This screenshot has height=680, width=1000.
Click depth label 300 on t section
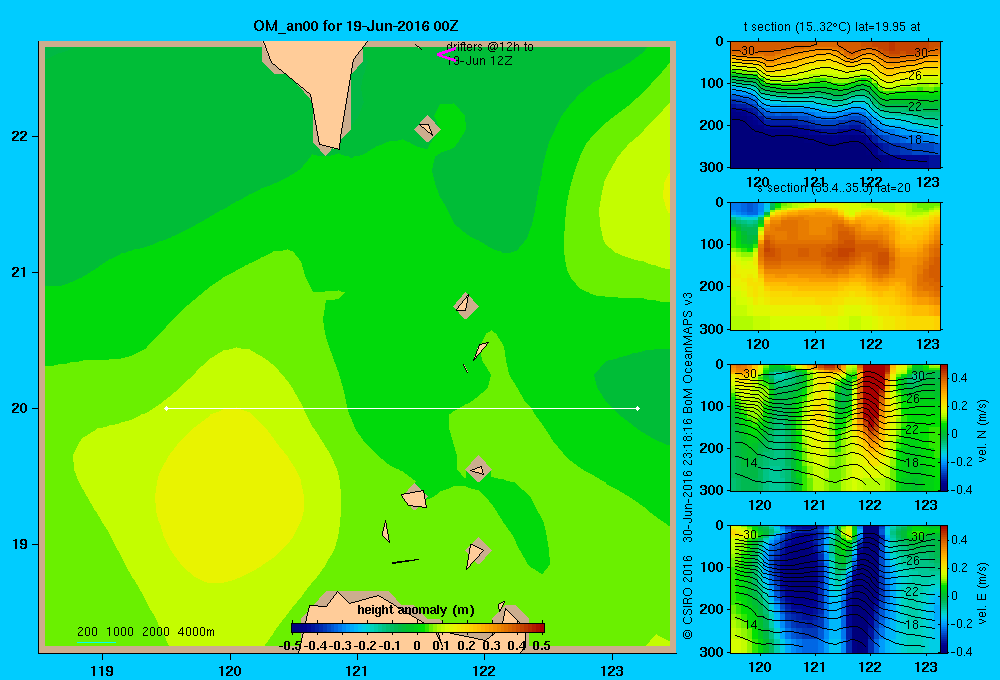[711, 167]
